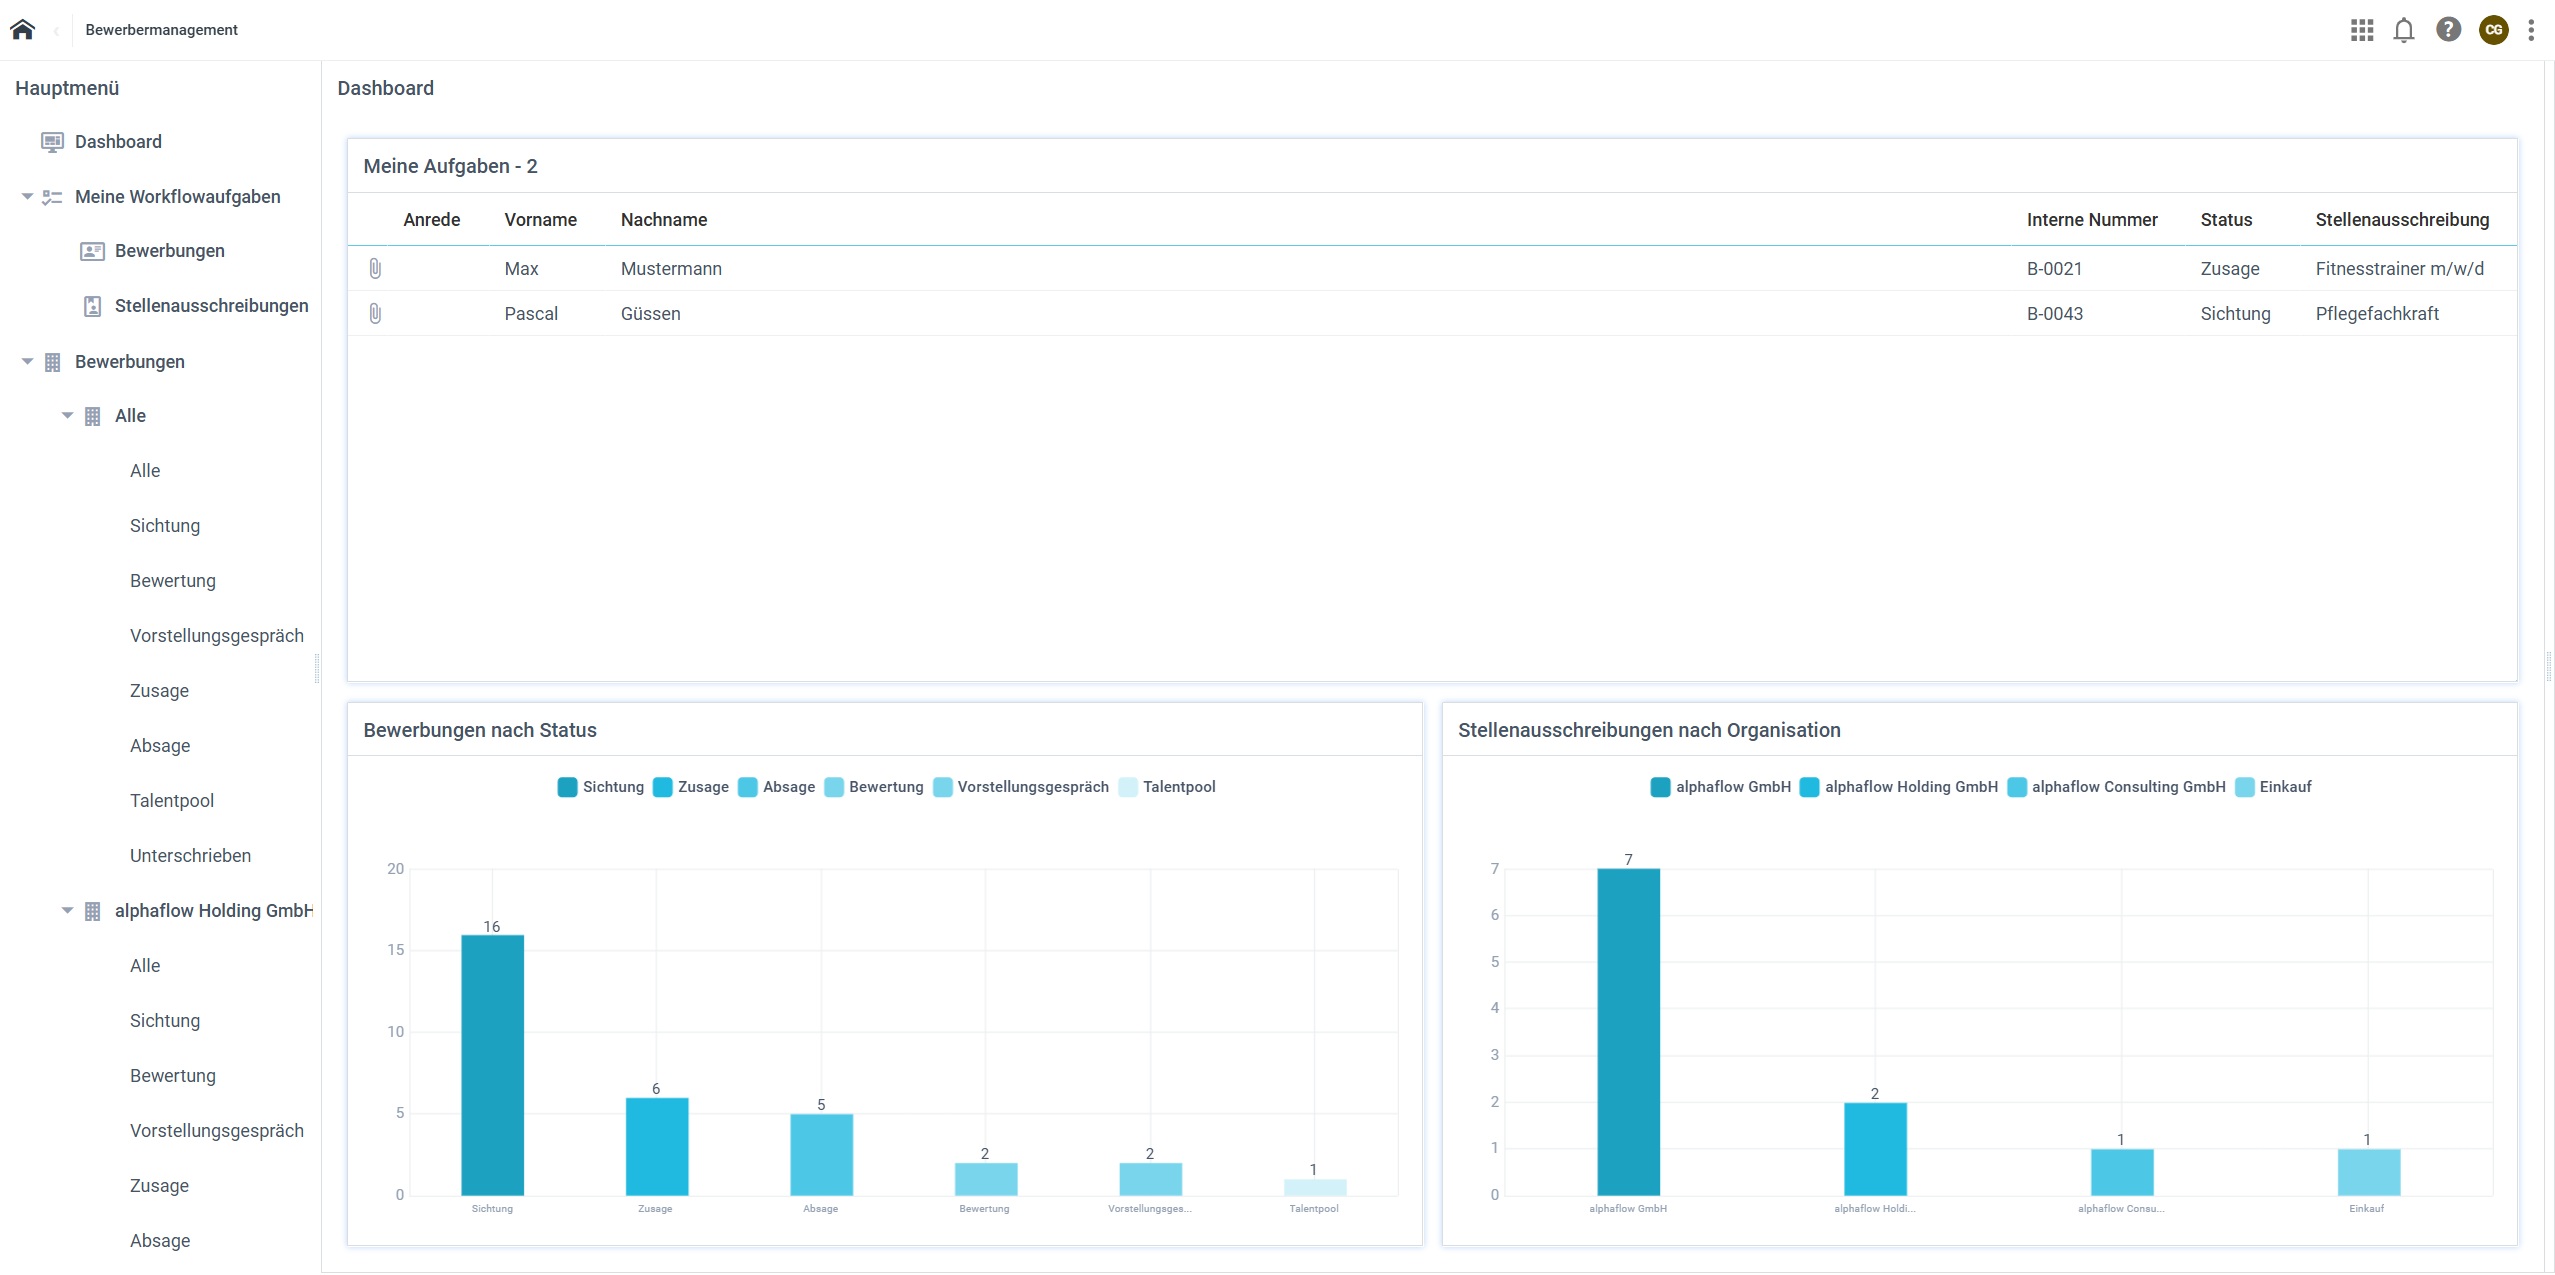
Task: Toggle alphaflow GmbH series in the organisation legend
Action: 1720,787
